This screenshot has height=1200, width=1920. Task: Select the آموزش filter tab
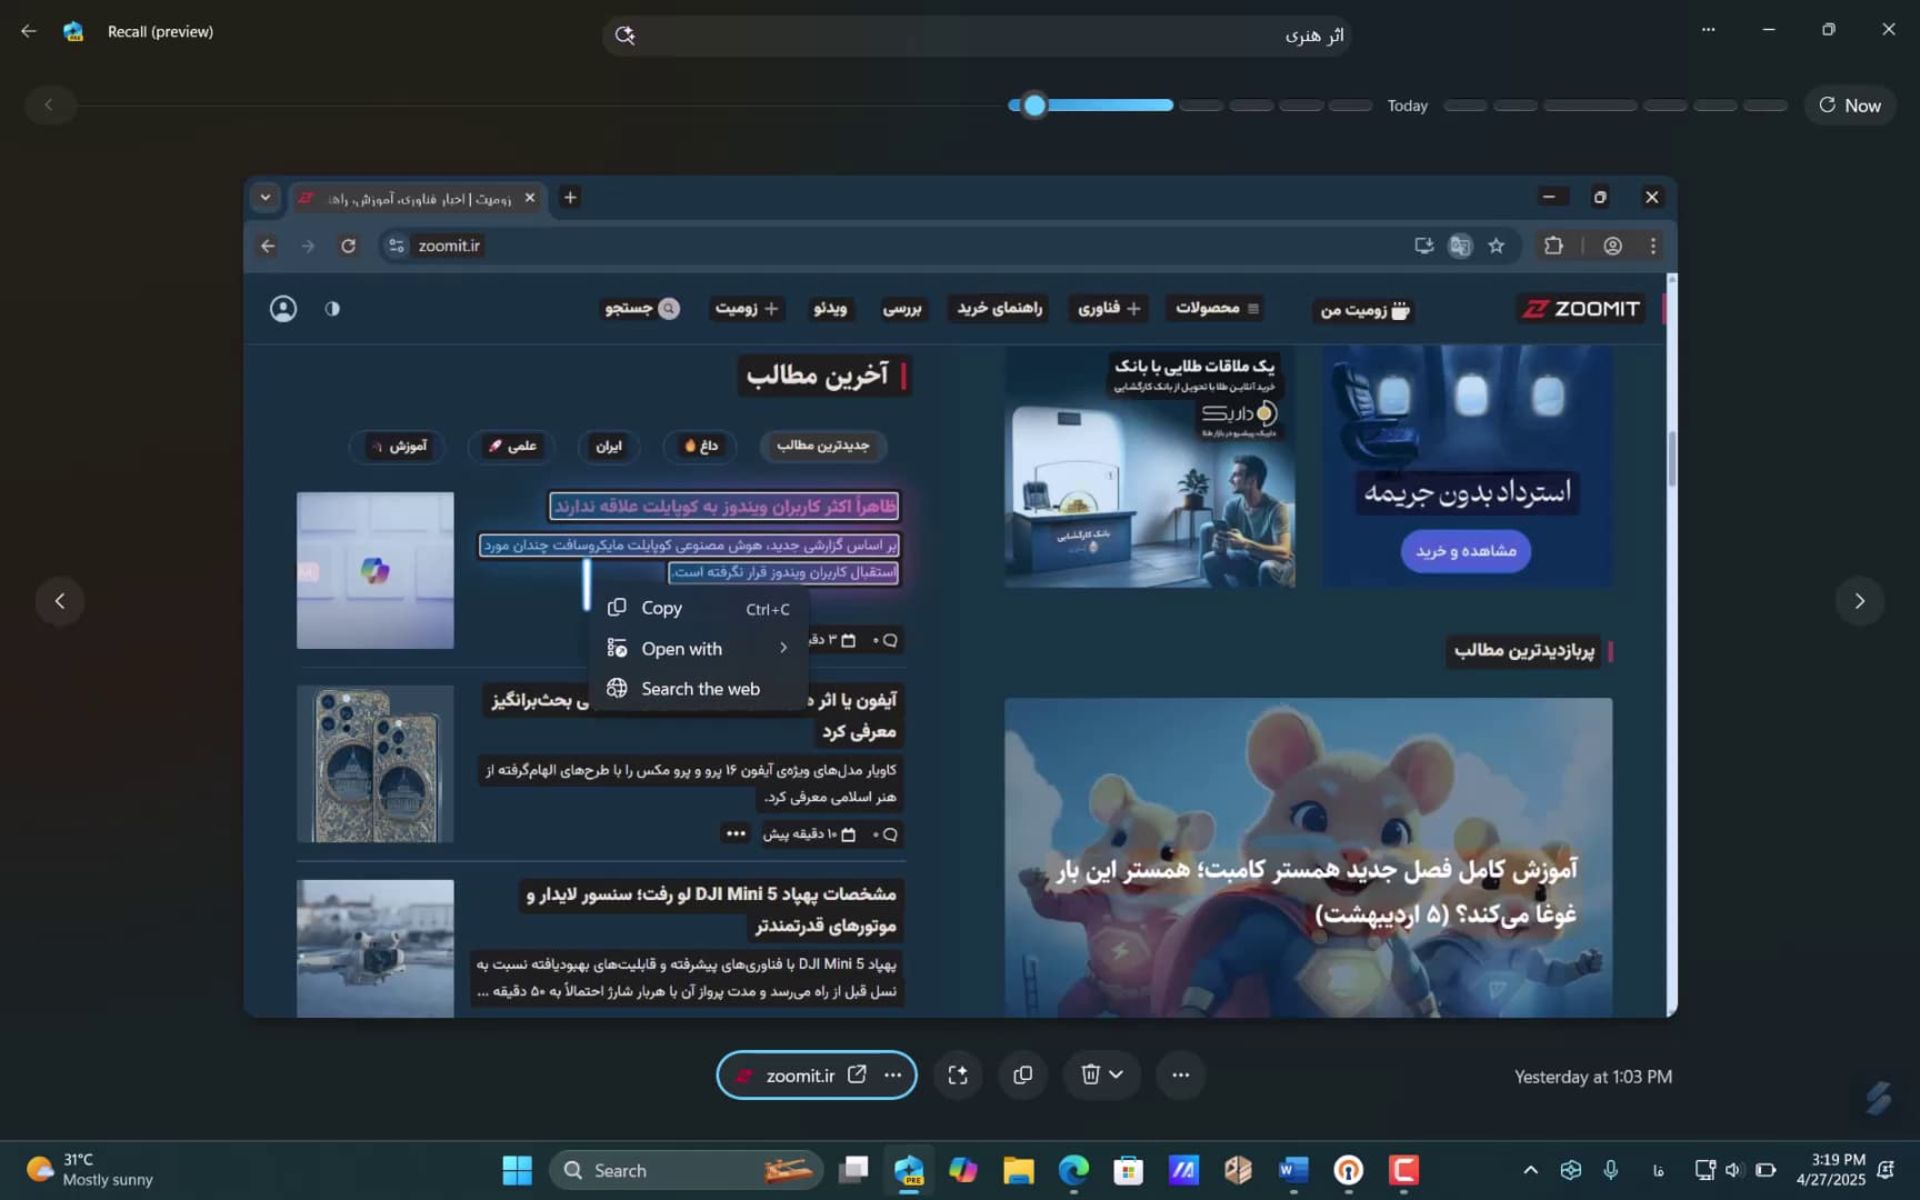pos(398,445)
